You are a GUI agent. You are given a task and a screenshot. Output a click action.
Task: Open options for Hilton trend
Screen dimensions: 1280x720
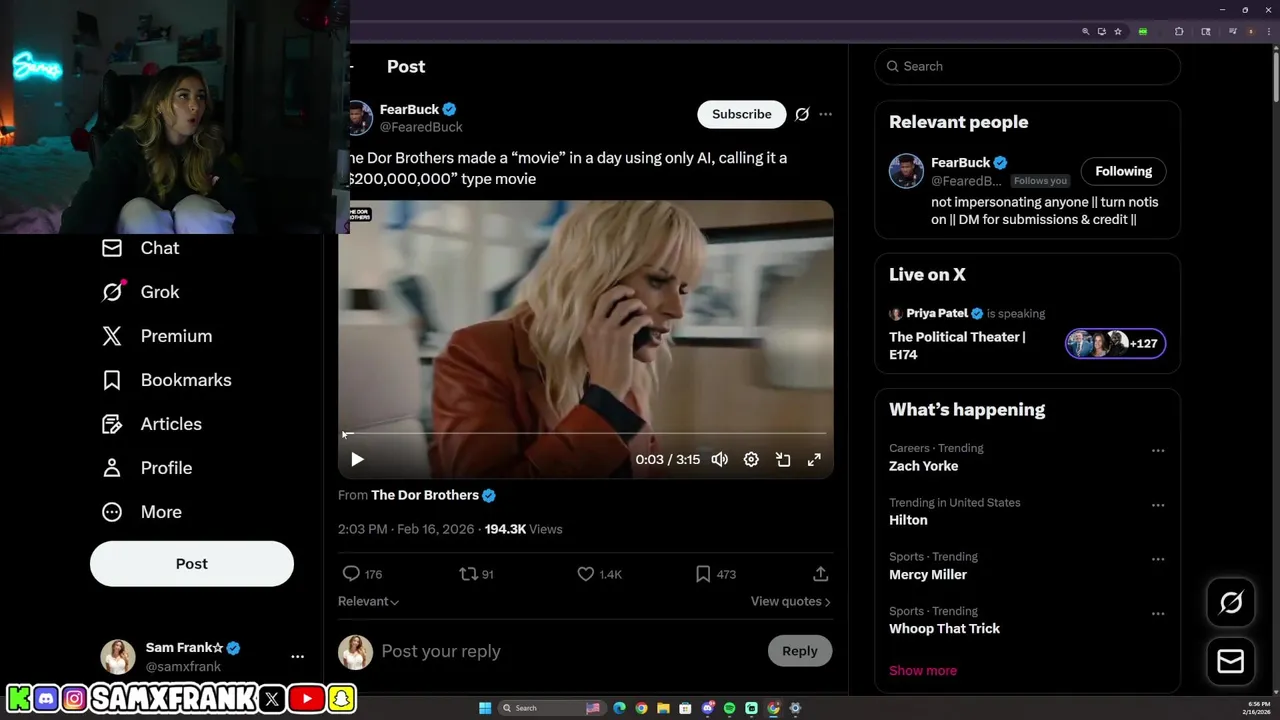(x=1158, y=505)
